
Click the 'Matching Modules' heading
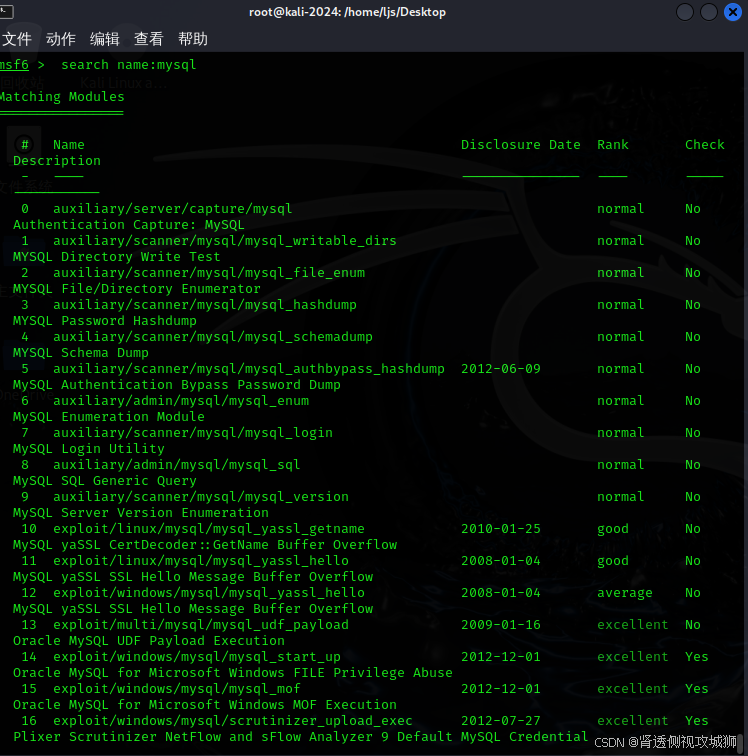tap(62, 96)
